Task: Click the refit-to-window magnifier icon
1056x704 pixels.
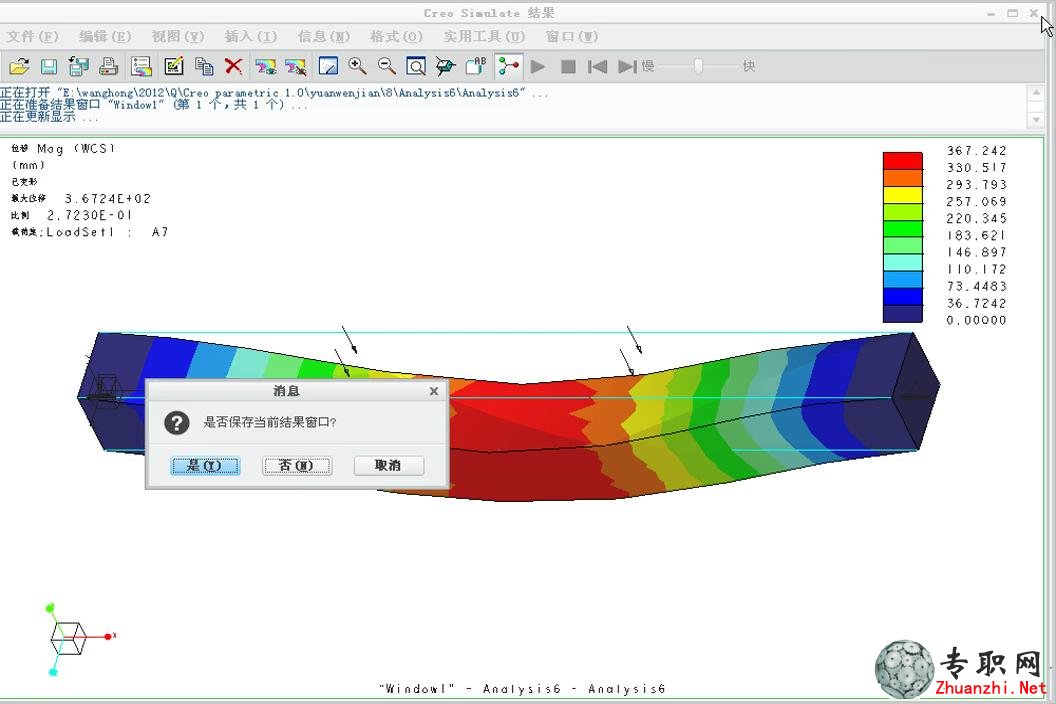Action: coord(416,66)
